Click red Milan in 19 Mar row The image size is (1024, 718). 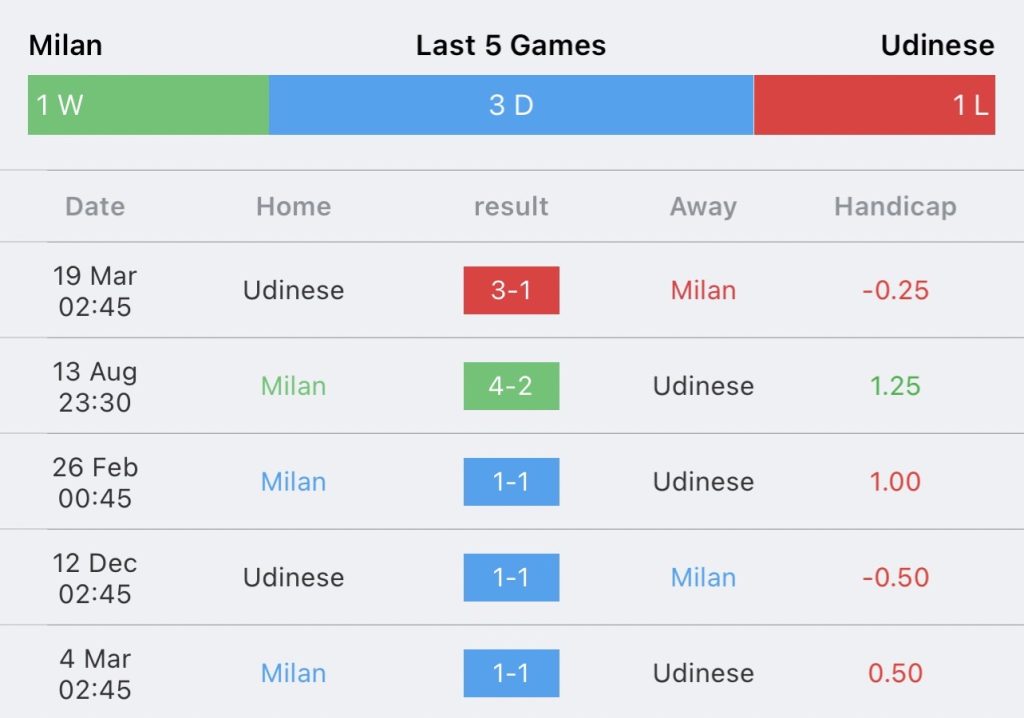coord(703,290)
